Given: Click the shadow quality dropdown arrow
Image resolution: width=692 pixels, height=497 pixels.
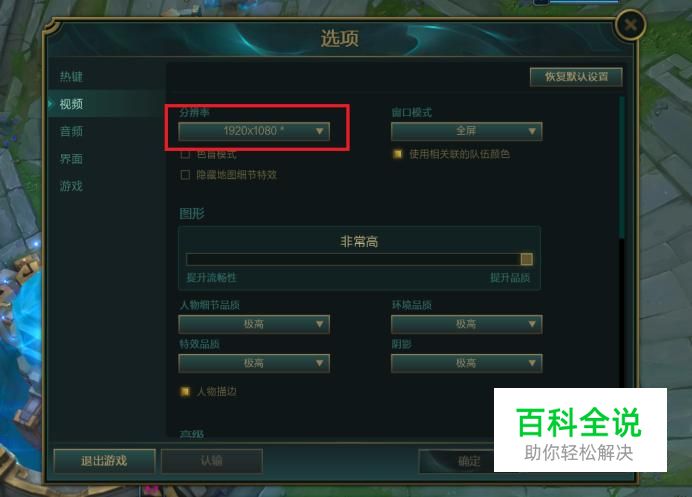Looking at the screenshot, I should pos(532,363).
